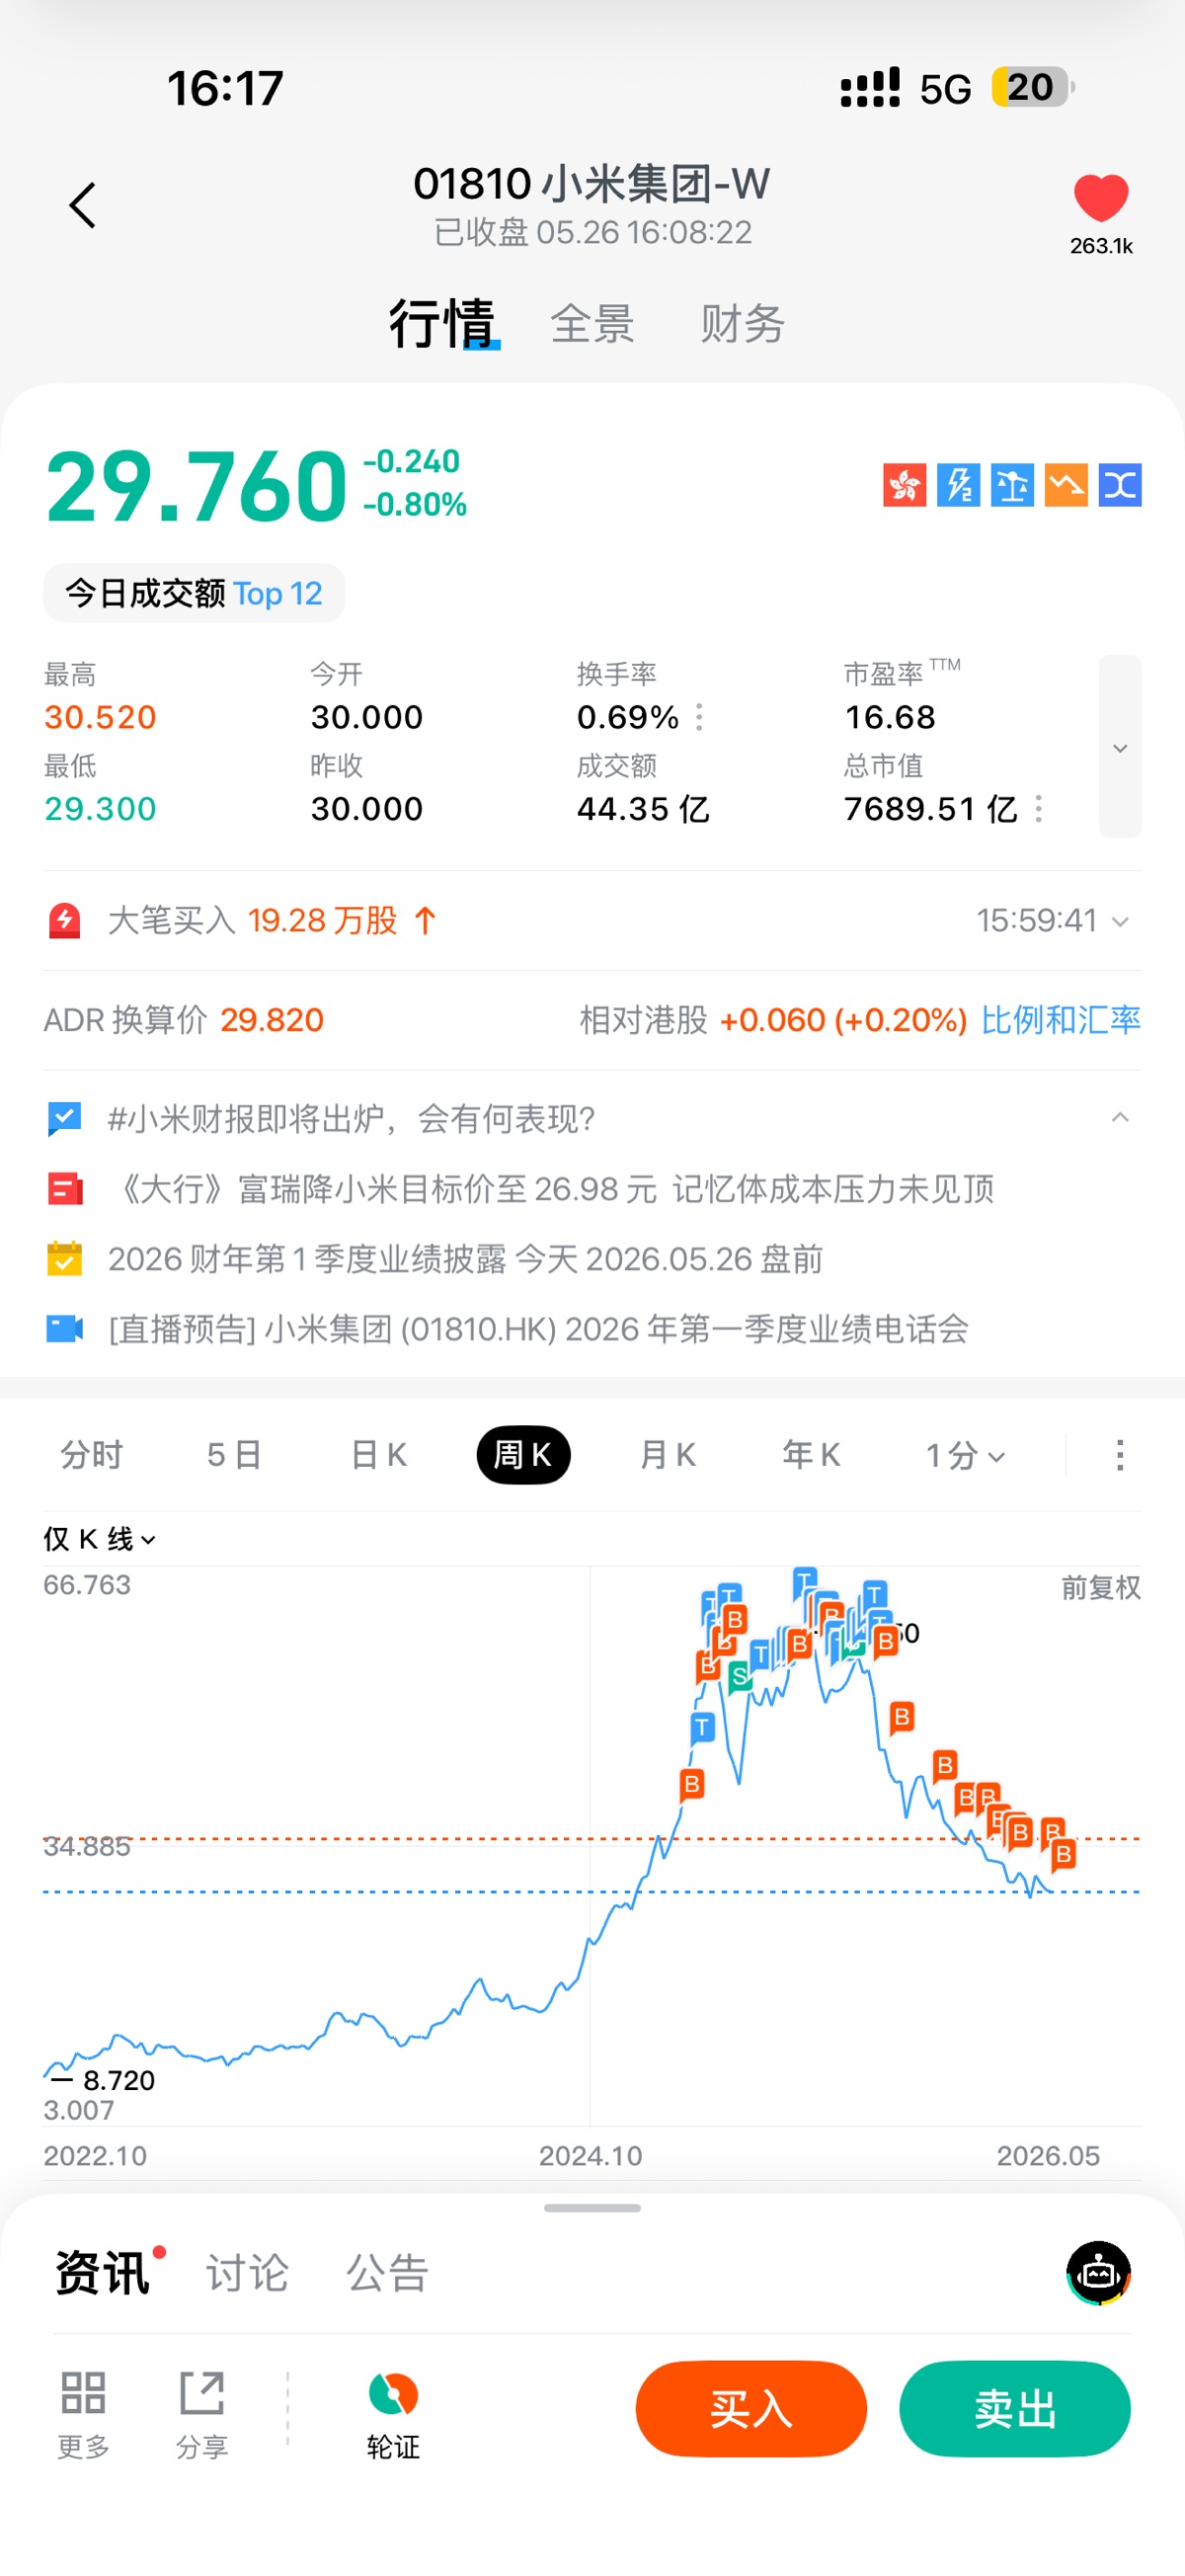
Task: Tap the green 卖出 sell button
Action: (x=1015, y=2408)
